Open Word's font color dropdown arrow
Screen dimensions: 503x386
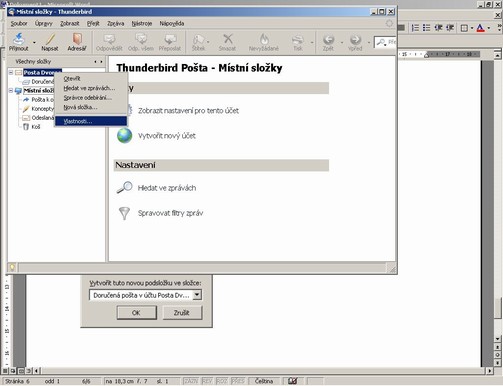(x=489, y=28)
